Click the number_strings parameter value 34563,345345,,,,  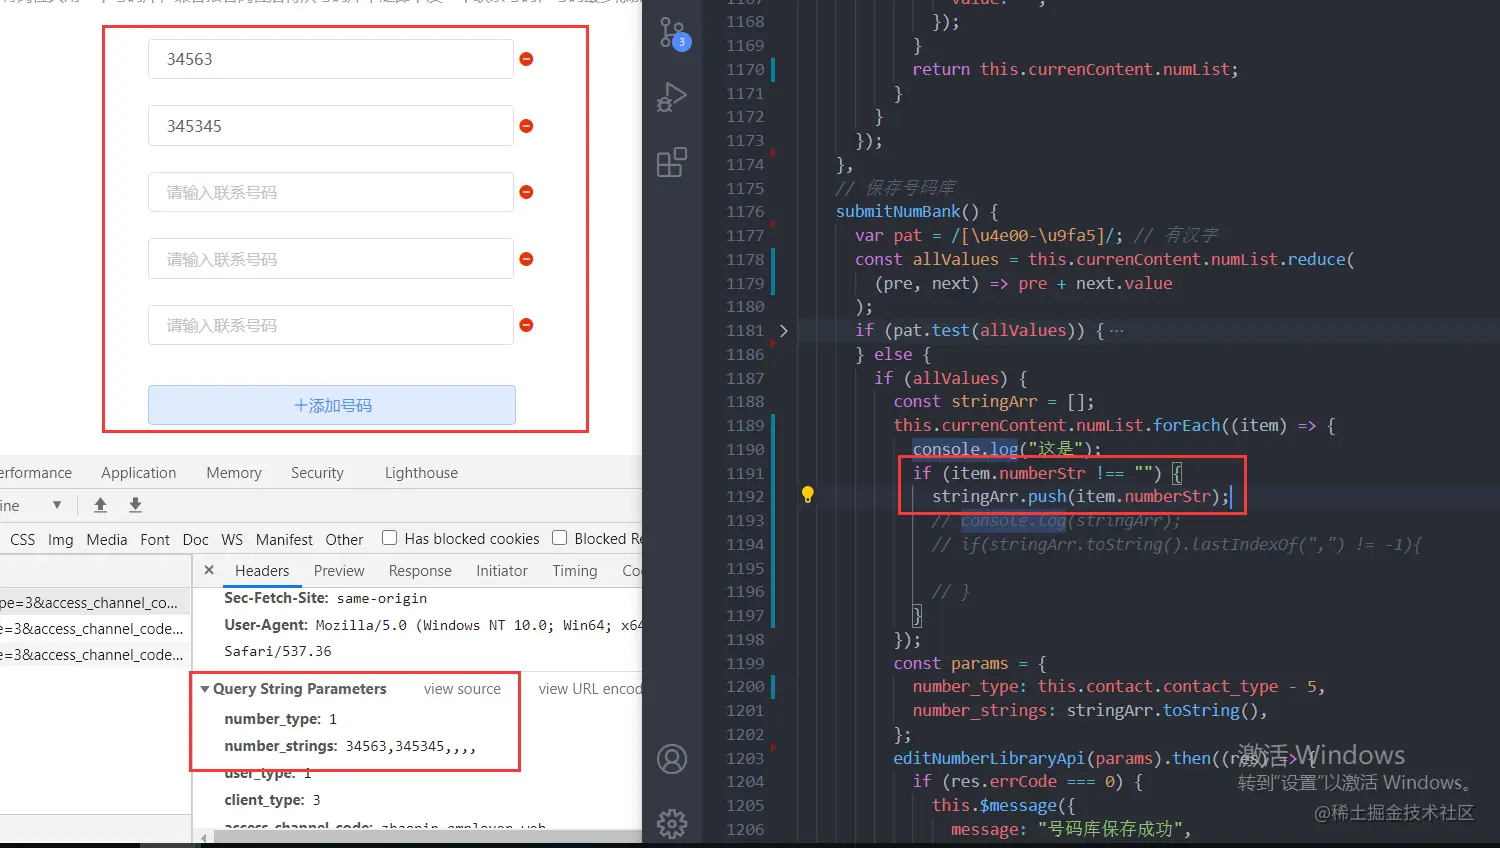(411, 746)
